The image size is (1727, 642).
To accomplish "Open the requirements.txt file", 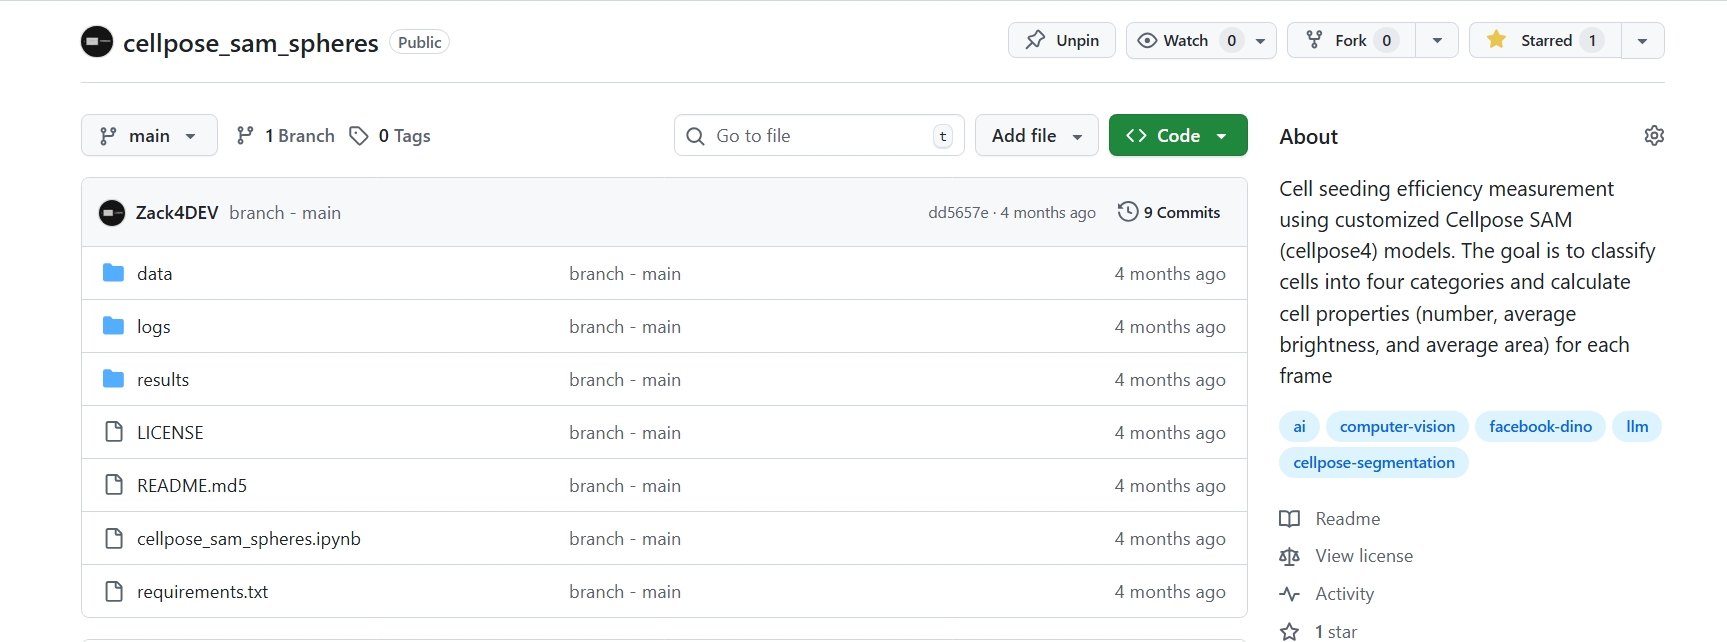I will pos(203,591).
